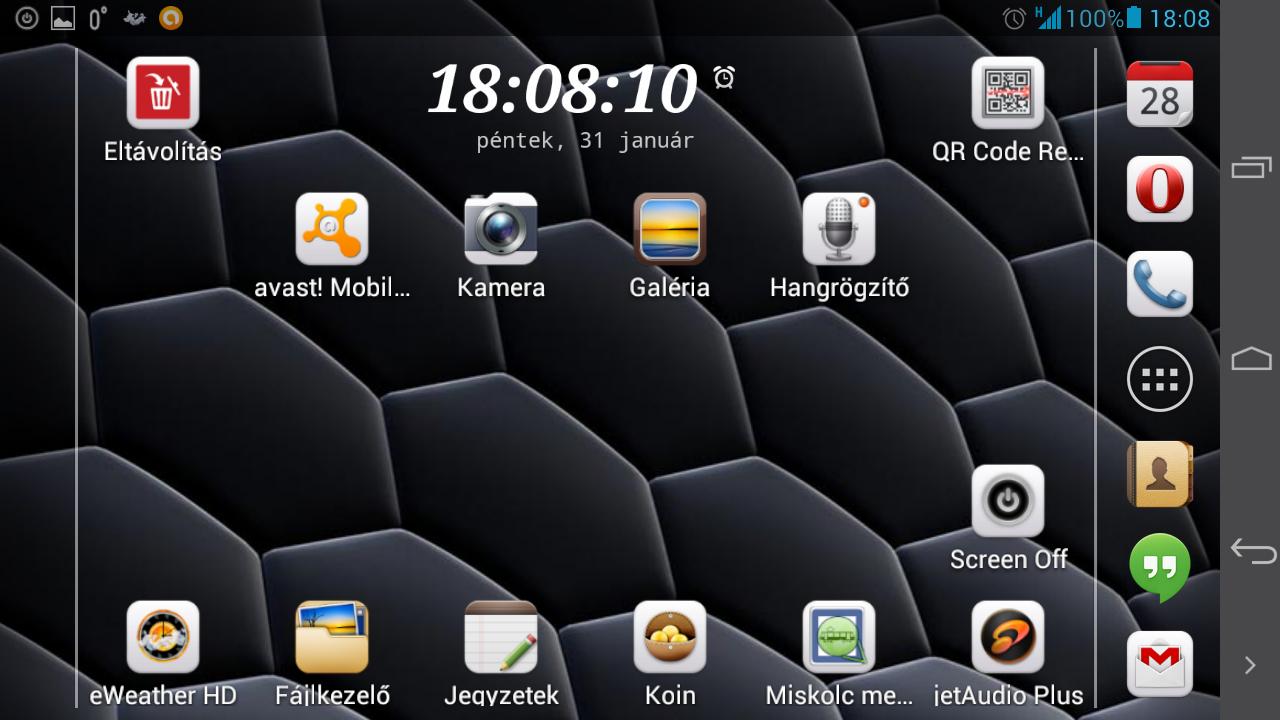Tap the 0° temperature notification

click(97, 18)
